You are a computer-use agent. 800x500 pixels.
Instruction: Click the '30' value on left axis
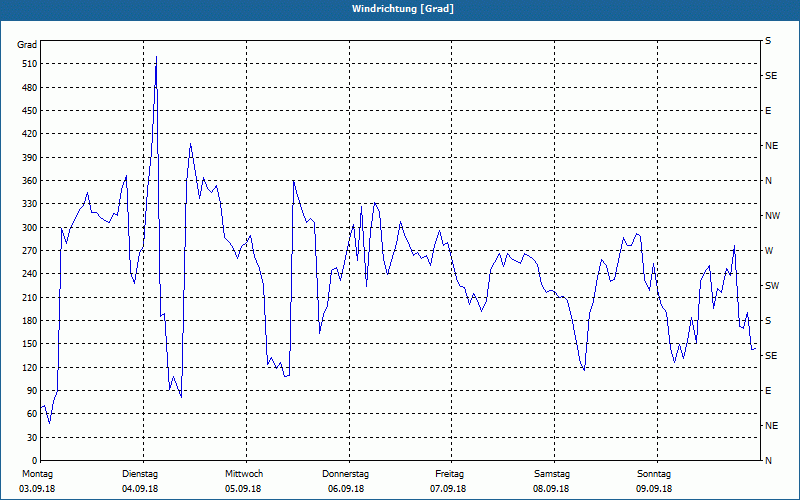32,438
